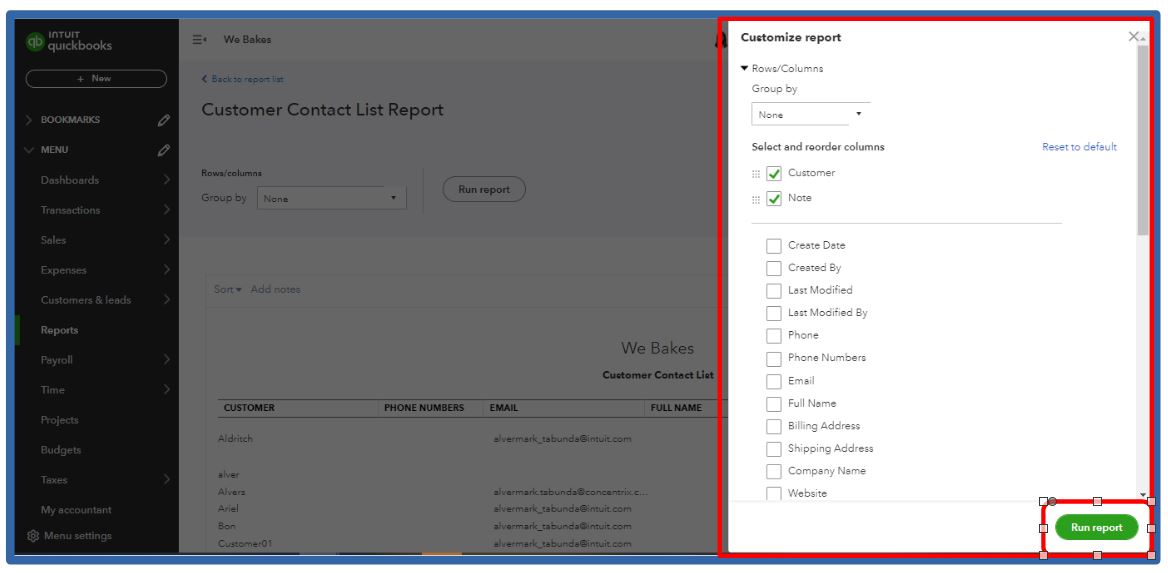Viewport: 1168px width, 573px height.
Task: Grab the drag handle beside Customer column
Action: tap(756, 174)
